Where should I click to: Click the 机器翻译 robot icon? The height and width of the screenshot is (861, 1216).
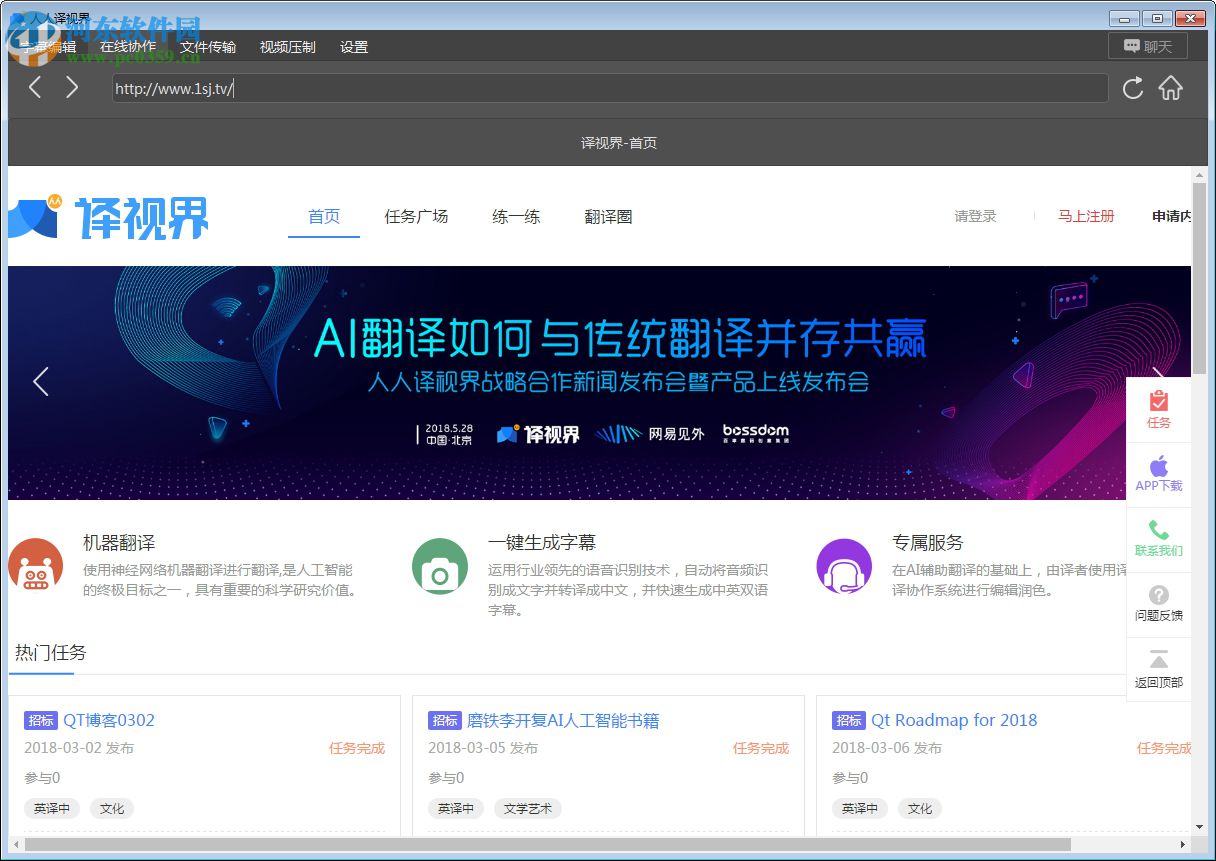tap(36, 566)
